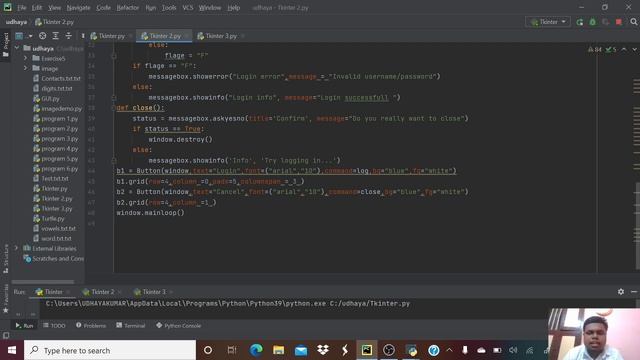Viewport: 640px width, 360px height.
Task: Hide the Run panel with minimize icon
Action: (634, 291)
